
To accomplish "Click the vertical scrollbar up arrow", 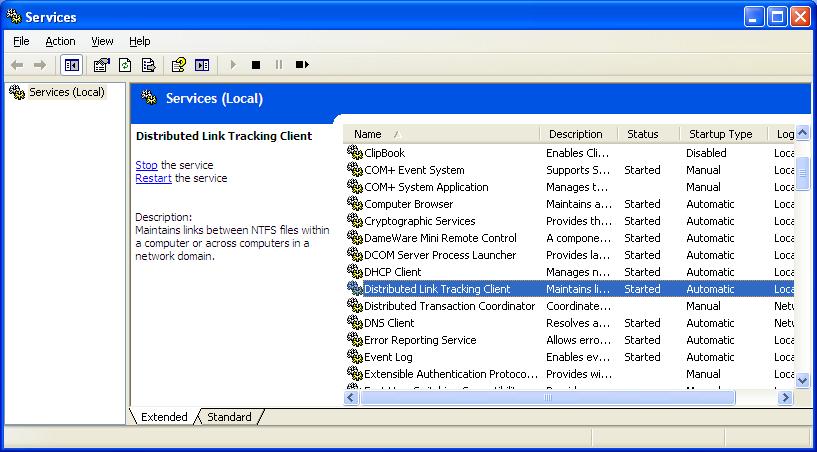I will point(802,133).
